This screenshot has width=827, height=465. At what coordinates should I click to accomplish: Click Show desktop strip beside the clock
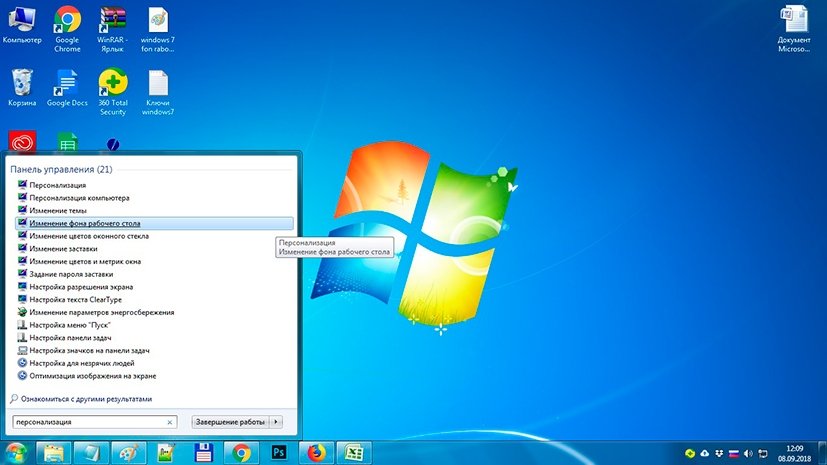(x=822, y=453)
